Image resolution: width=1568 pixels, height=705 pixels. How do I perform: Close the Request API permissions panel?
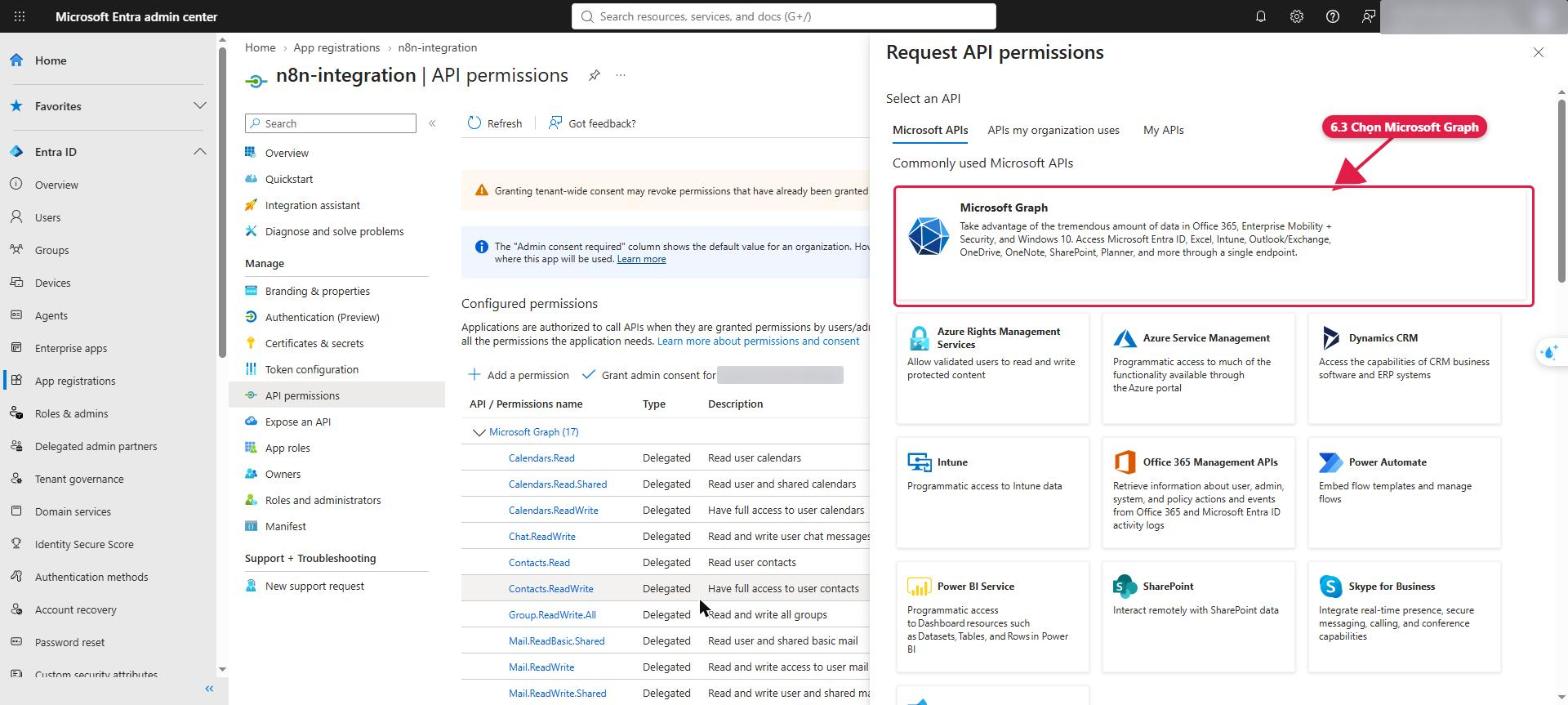pyautogui.click(x=1538, y=52)
